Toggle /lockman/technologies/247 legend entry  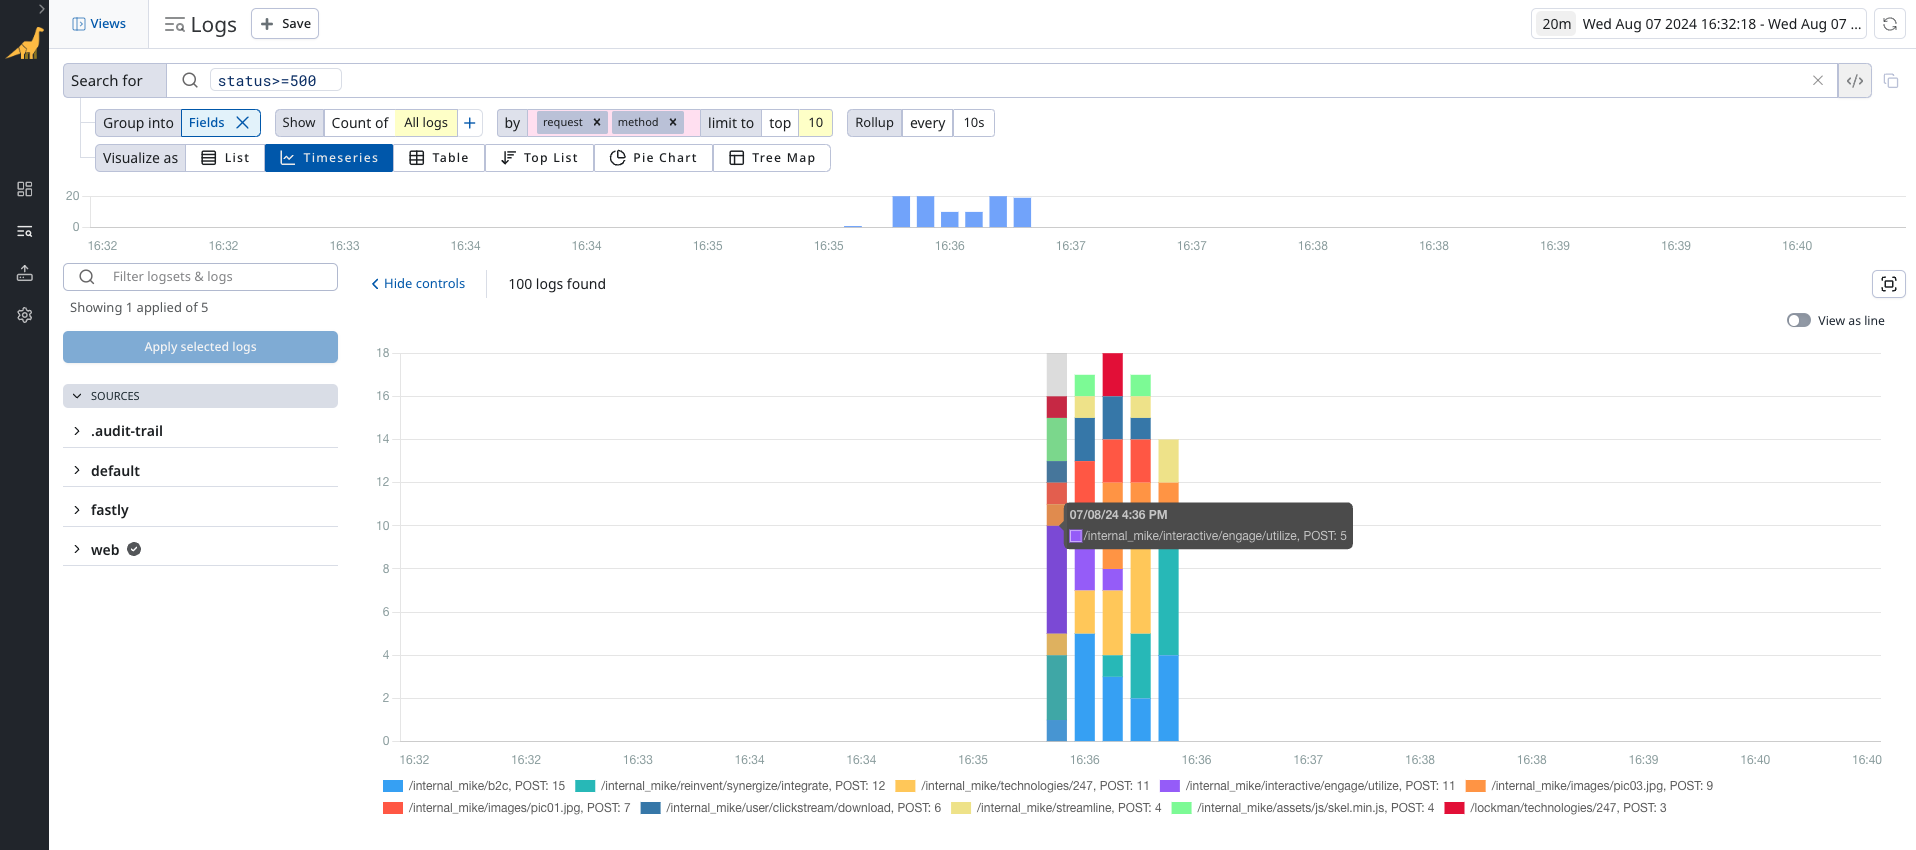point(1556,808)
